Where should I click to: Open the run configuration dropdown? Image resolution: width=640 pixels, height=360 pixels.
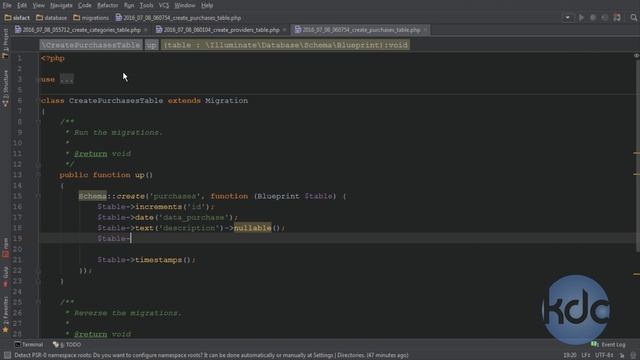tap(567, 18)
